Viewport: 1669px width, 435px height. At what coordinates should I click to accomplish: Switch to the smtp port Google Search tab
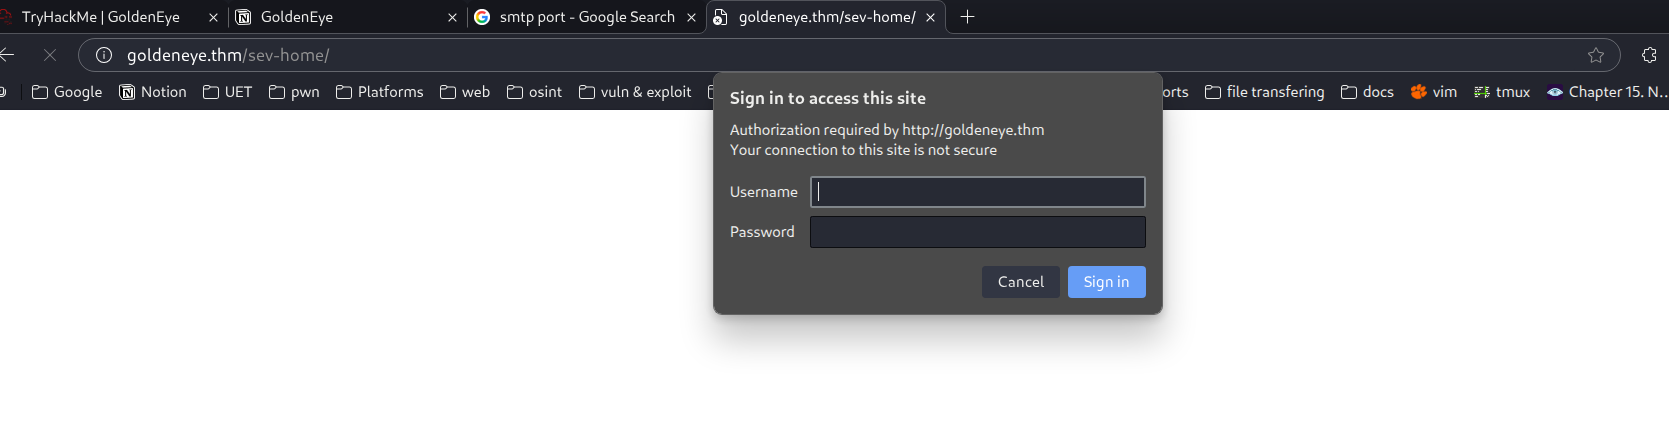click(x=586, y=17)
